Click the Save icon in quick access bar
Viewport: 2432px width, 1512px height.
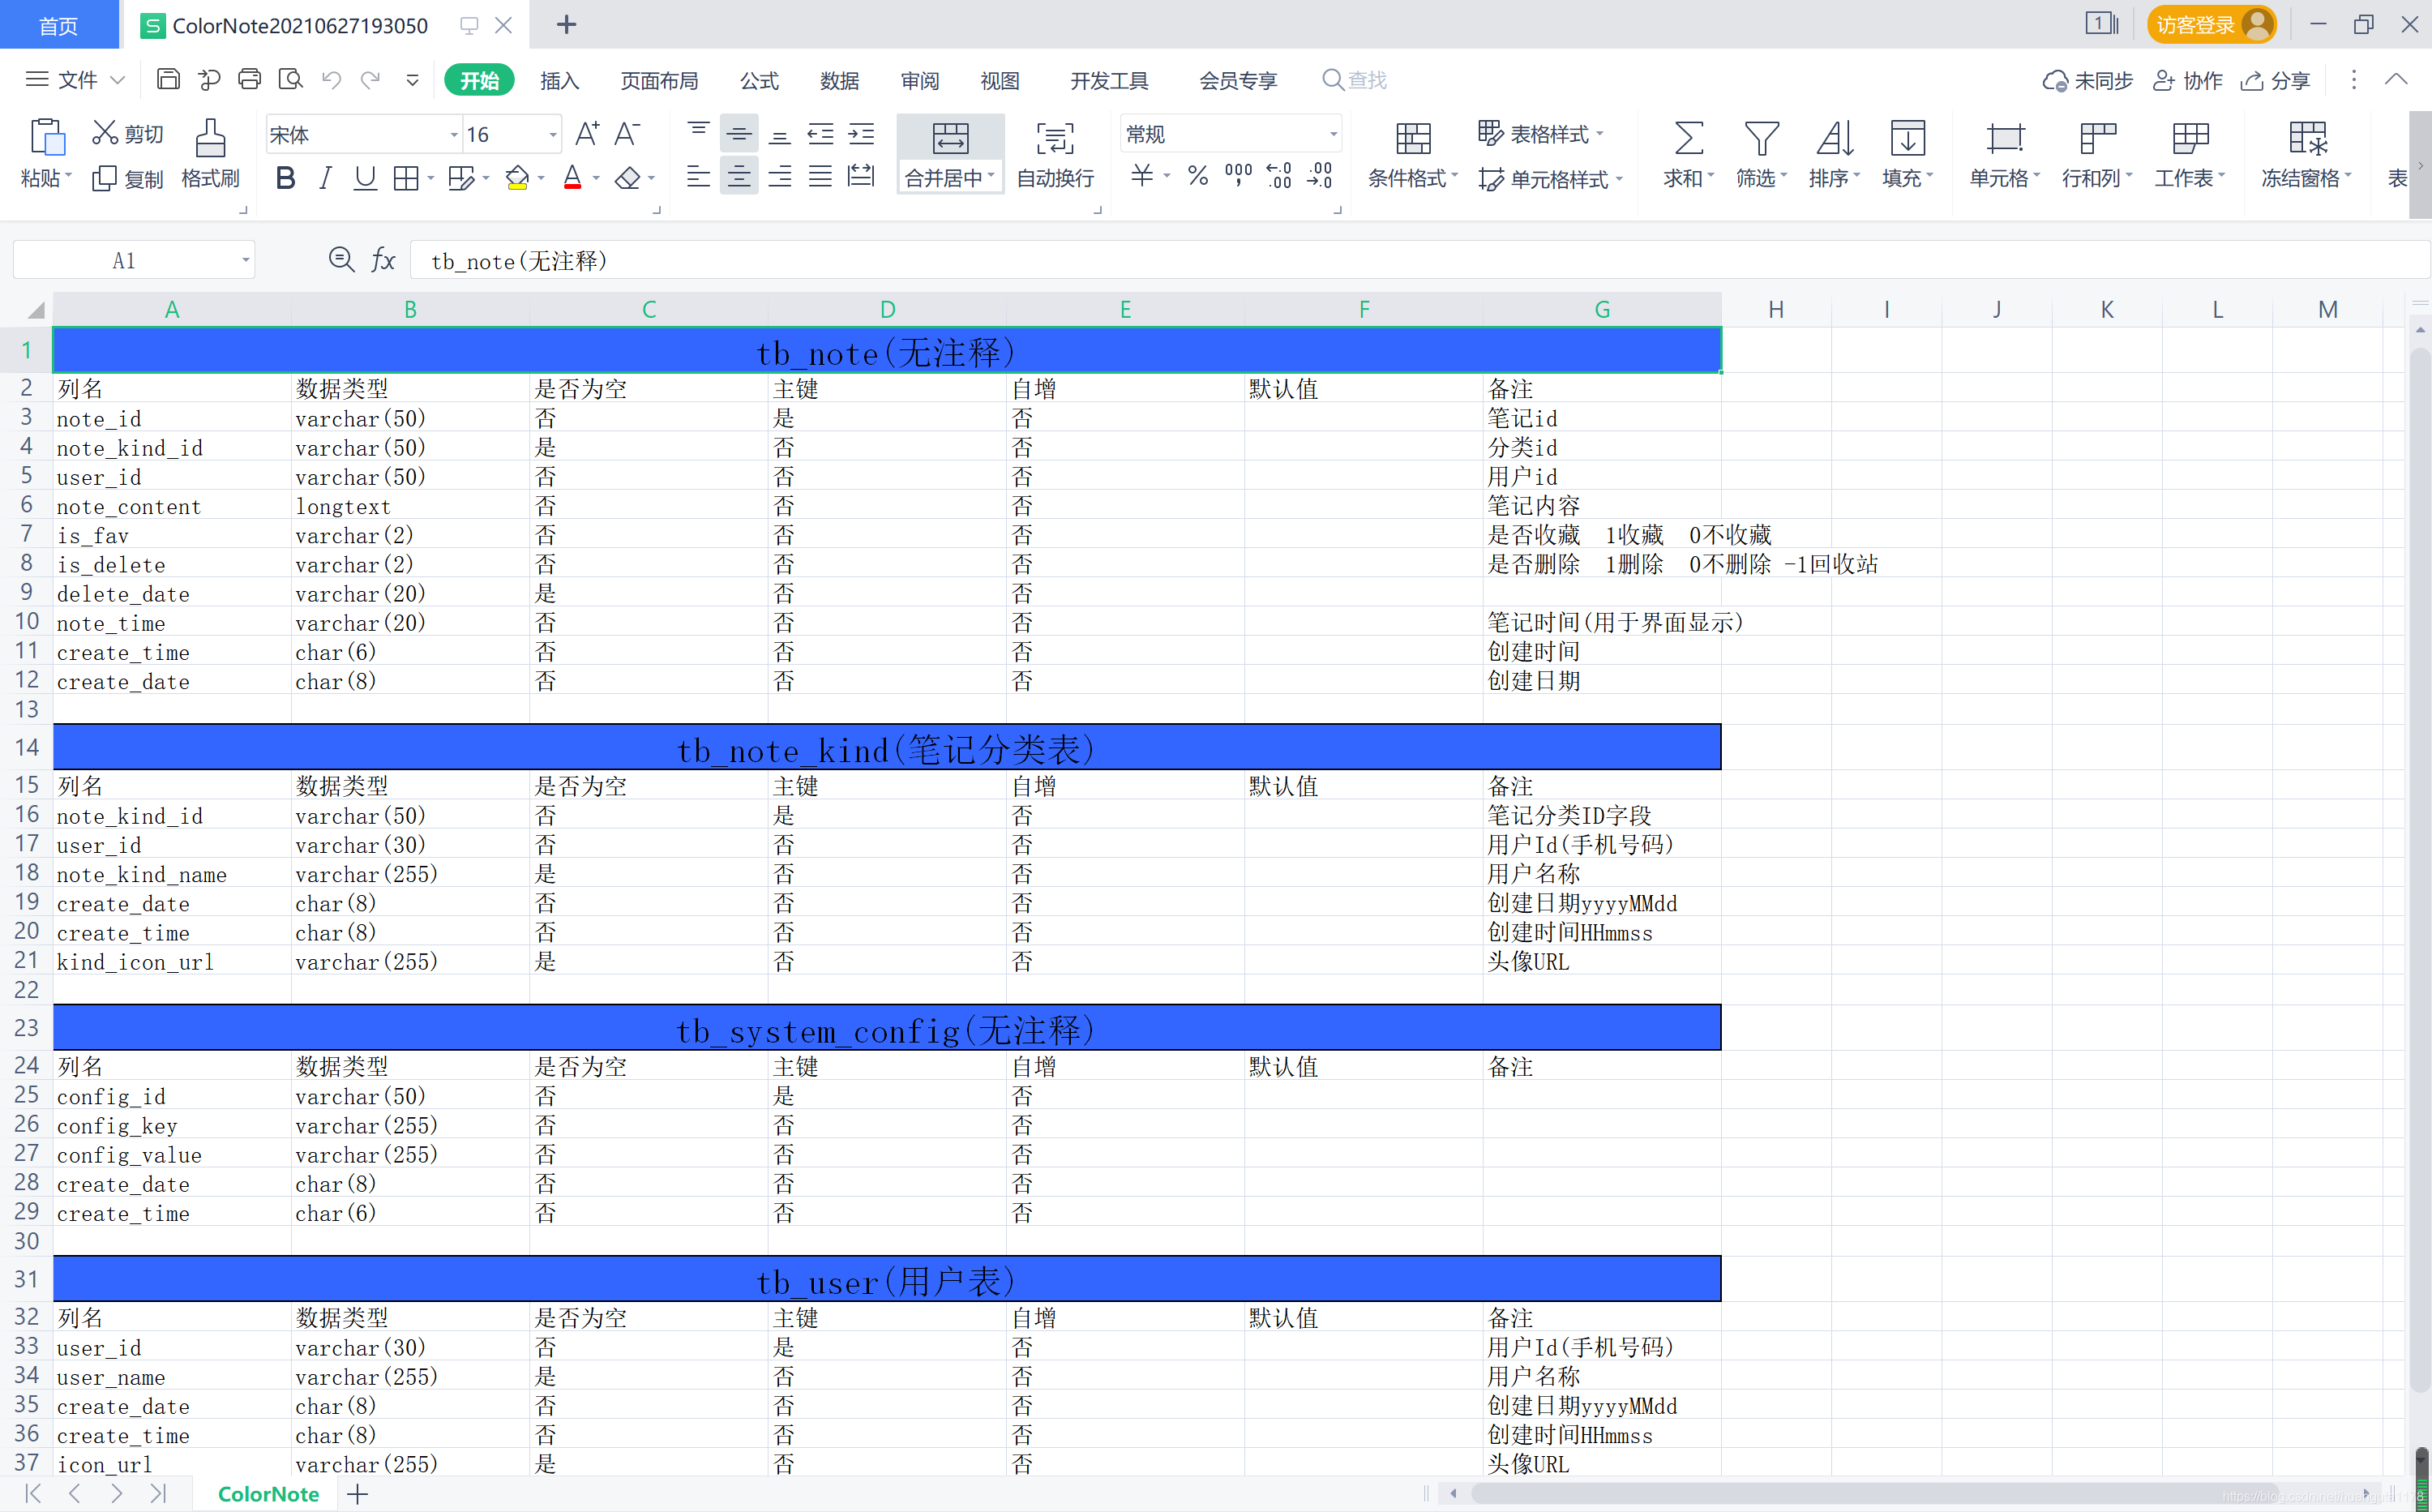click(168, 79)
